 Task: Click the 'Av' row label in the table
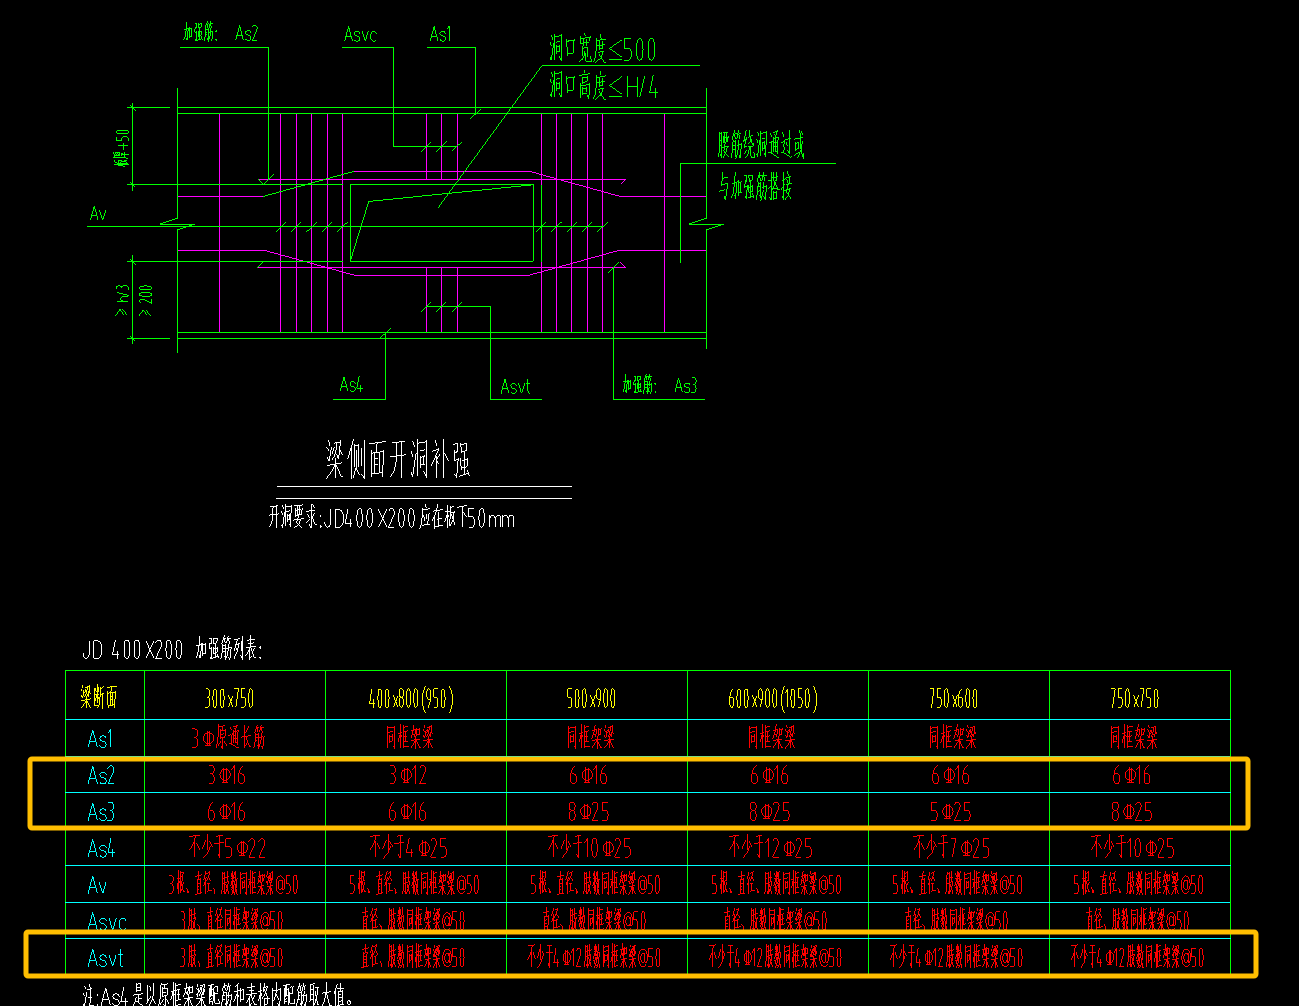tap(97, 885)
